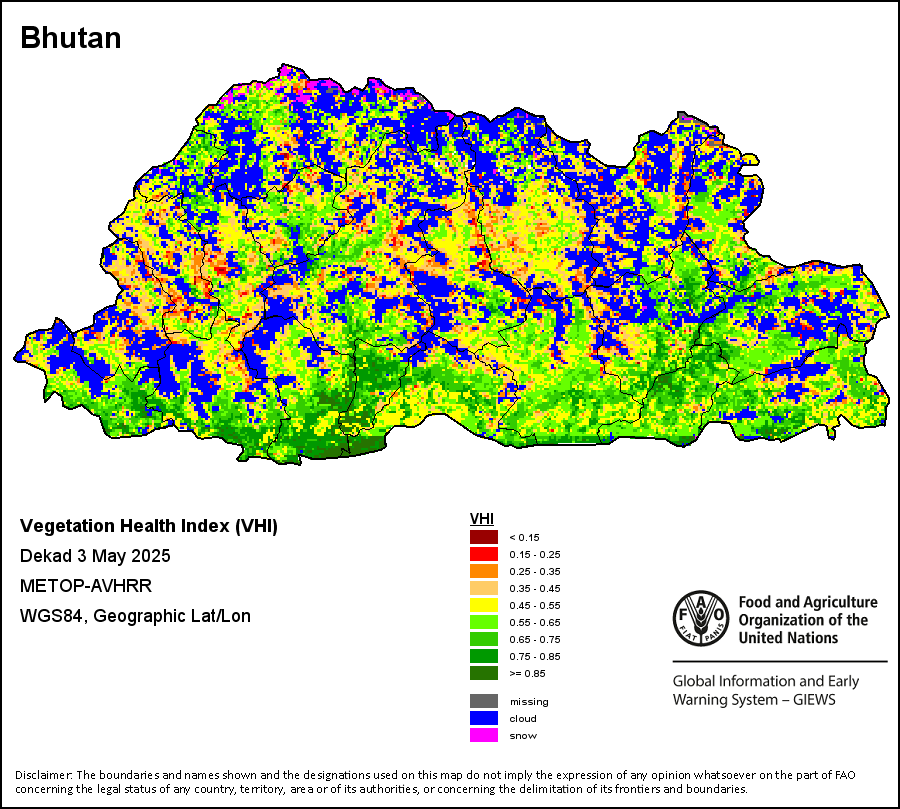This screenshot has width=900, height=809.
Task: Click the 'METOP-AVHRR' sensor label
Action: coord(86,586)
